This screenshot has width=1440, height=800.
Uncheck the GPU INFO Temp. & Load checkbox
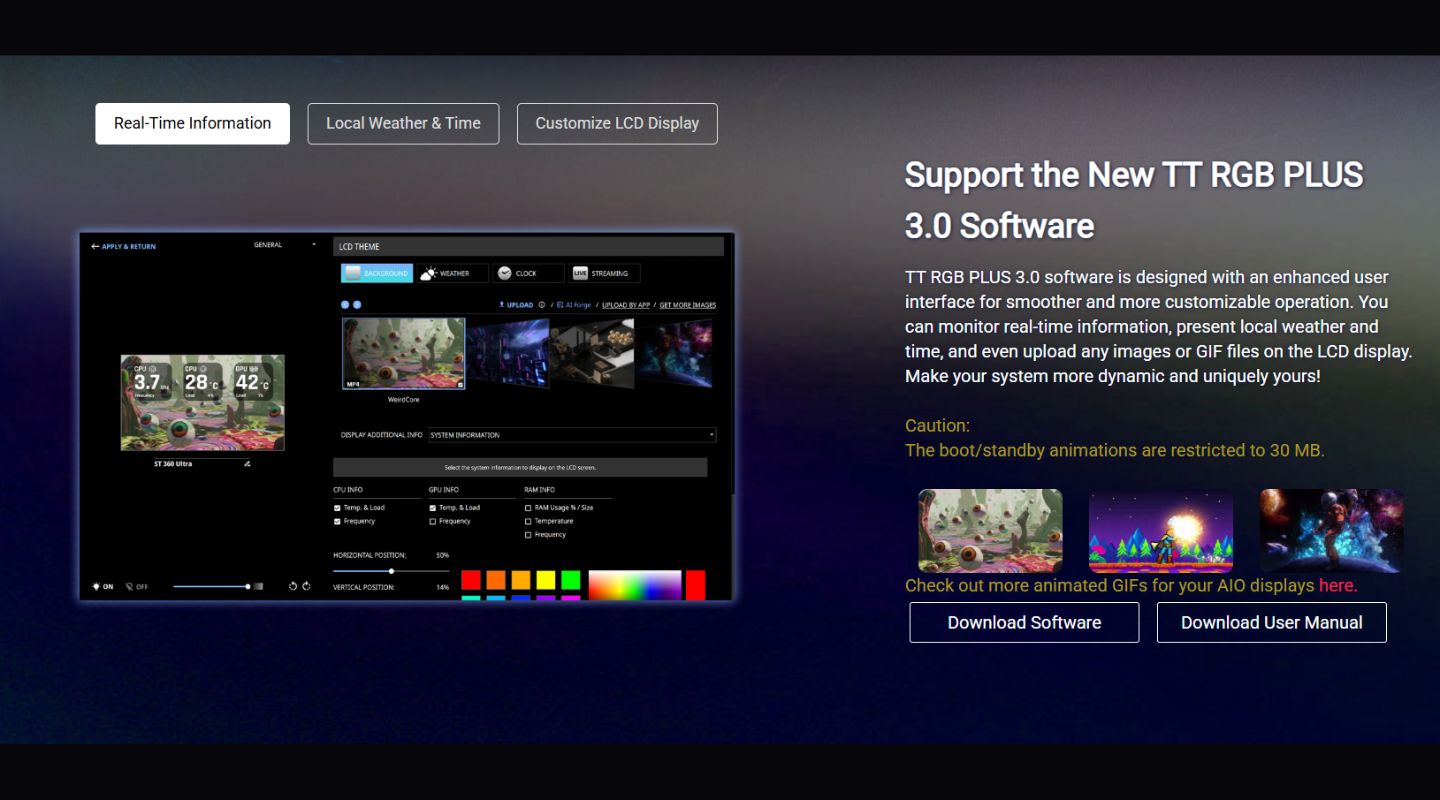[432, 508]
